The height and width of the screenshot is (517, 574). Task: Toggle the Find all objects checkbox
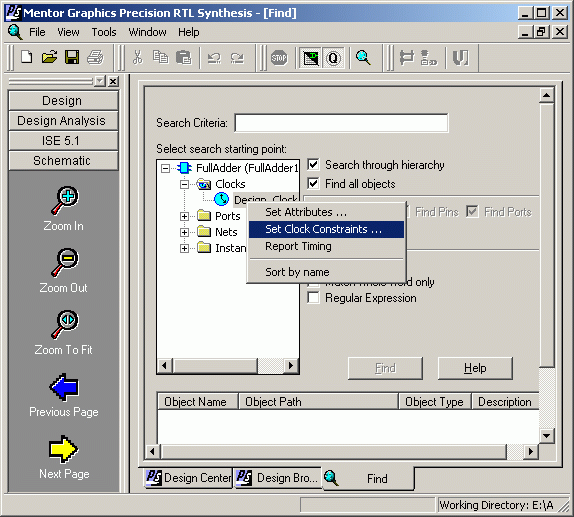click(x=313, y=183)
